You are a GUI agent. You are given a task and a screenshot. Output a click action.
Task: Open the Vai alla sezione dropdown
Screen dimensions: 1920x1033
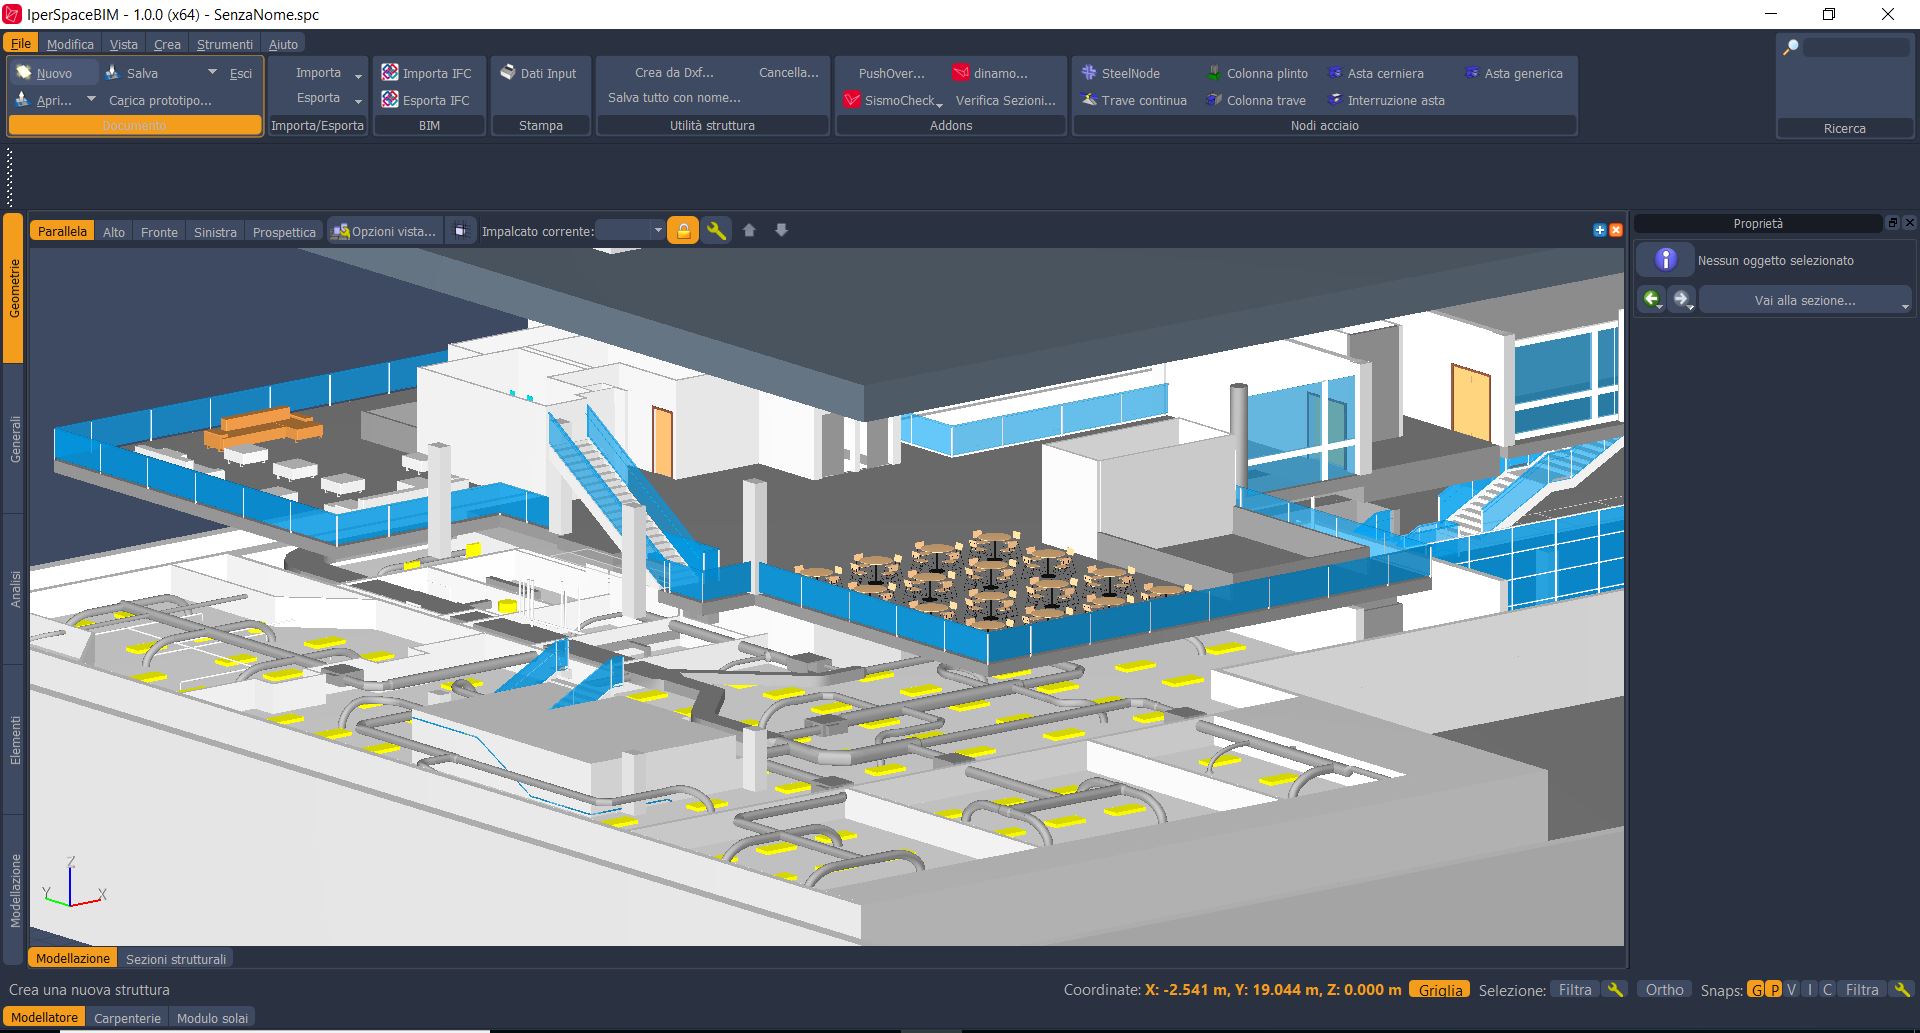pos(1805,300)
